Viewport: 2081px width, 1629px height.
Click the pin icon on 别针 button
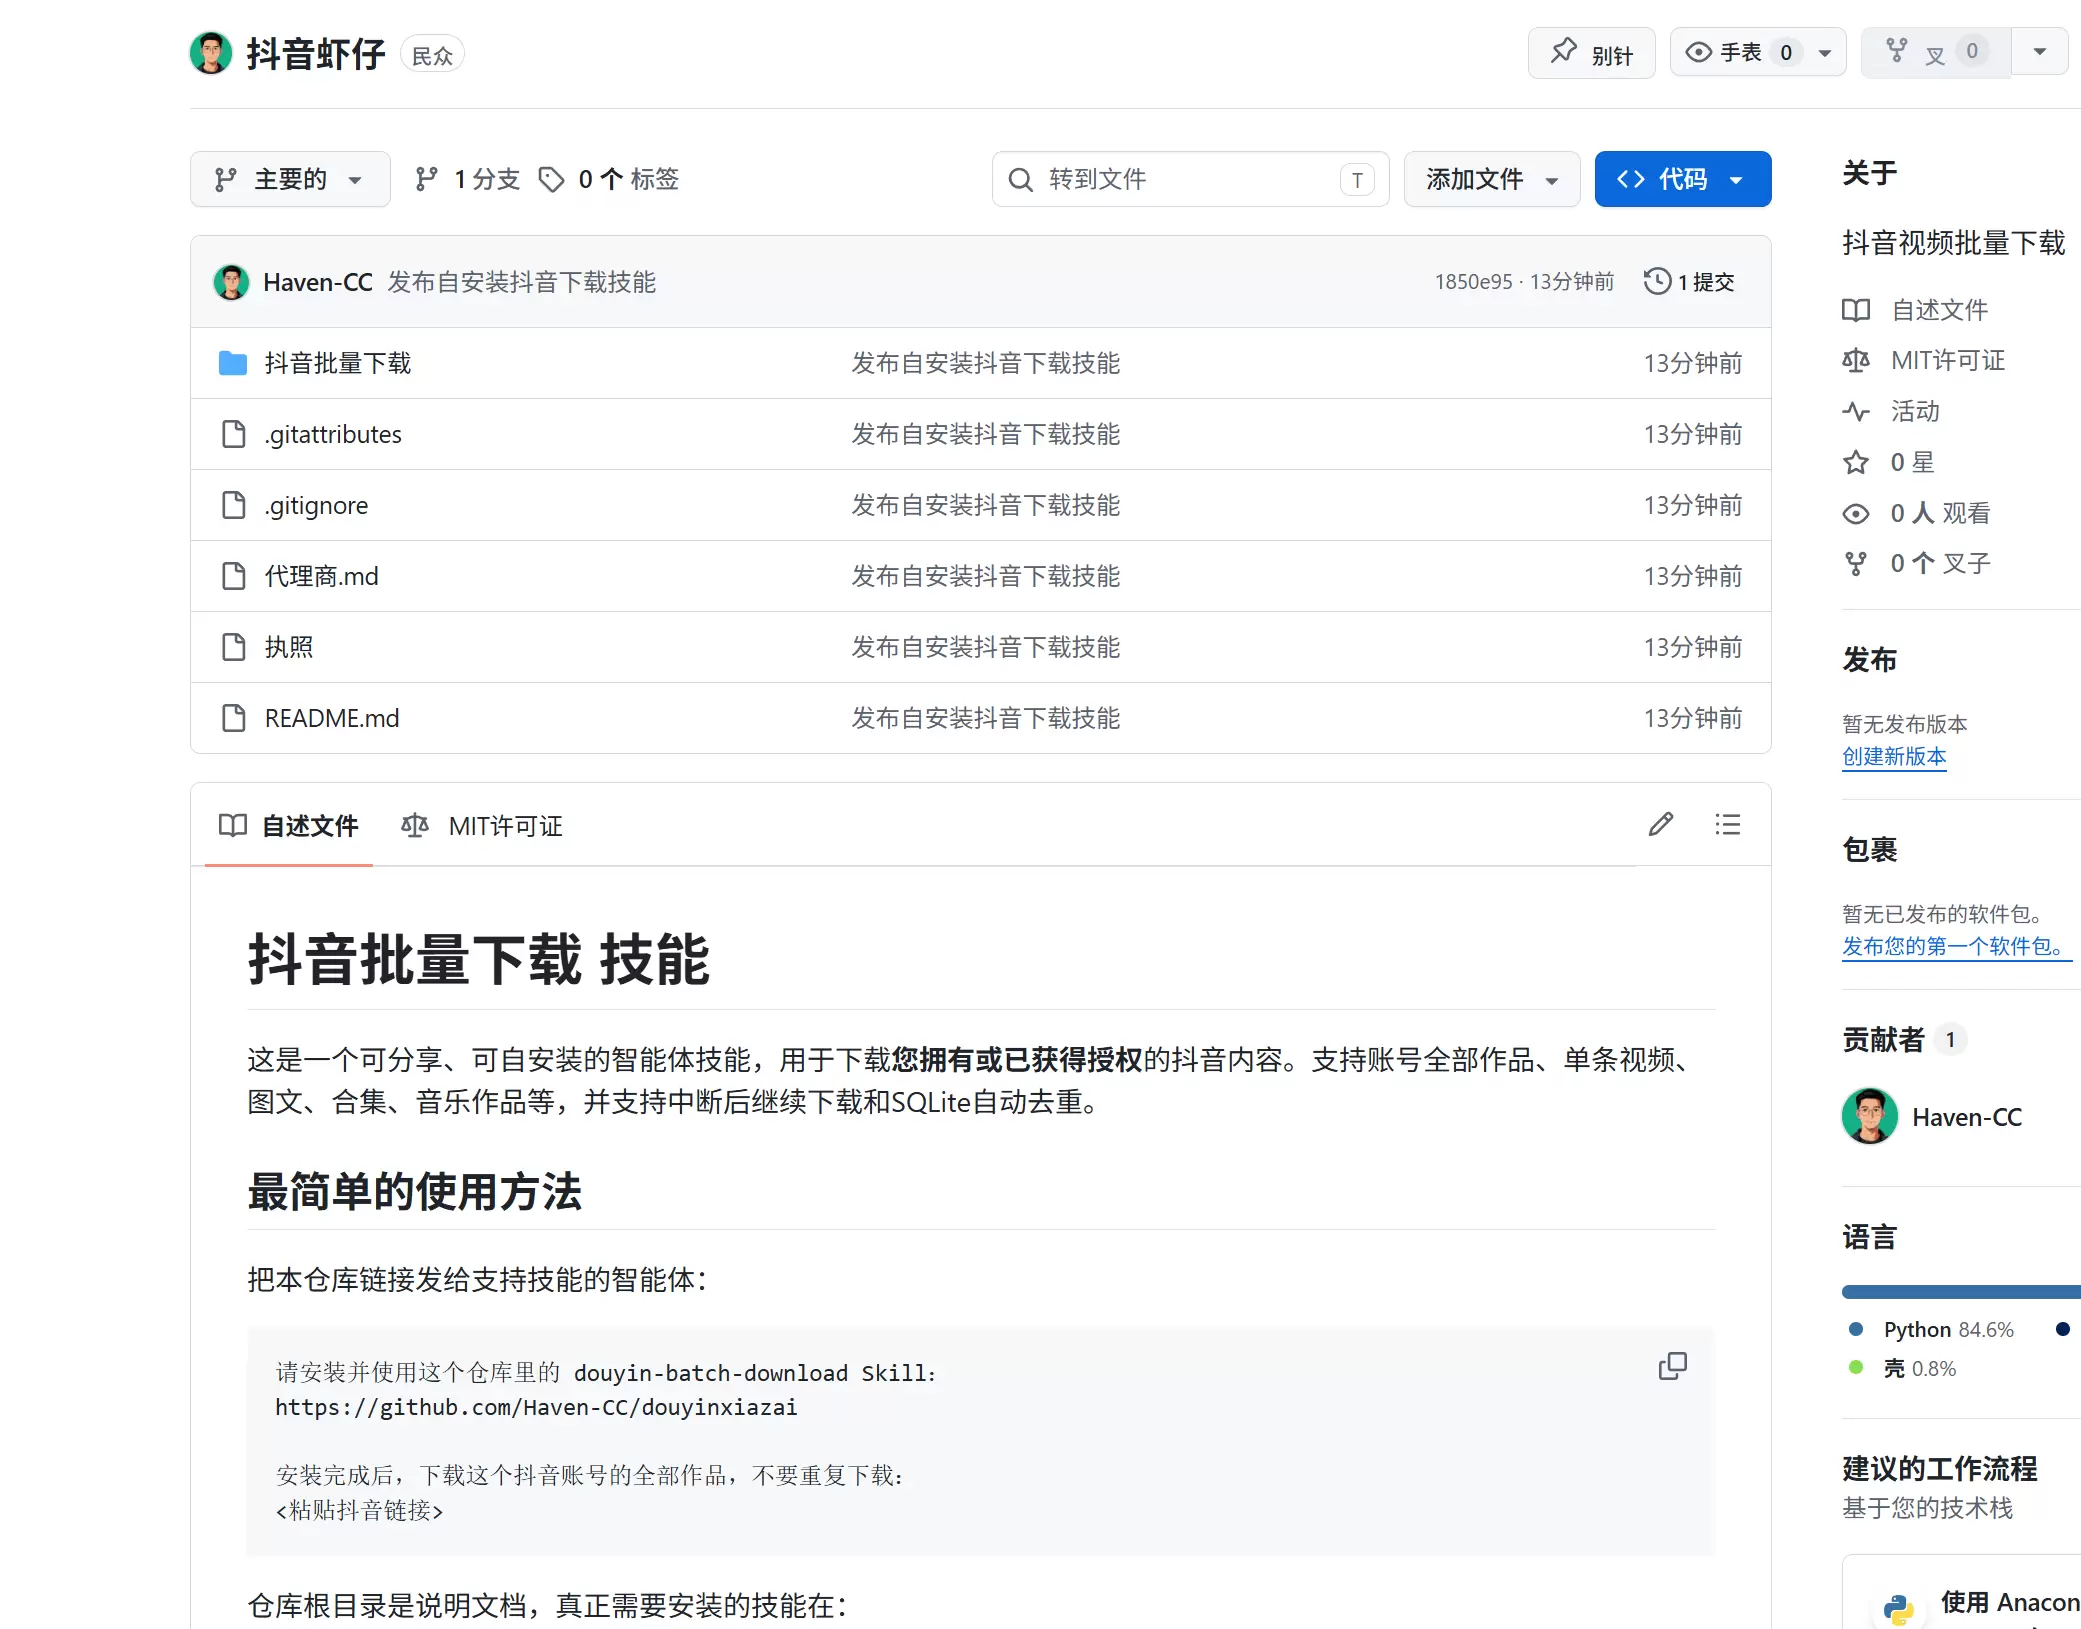(x=1563, y=52)
